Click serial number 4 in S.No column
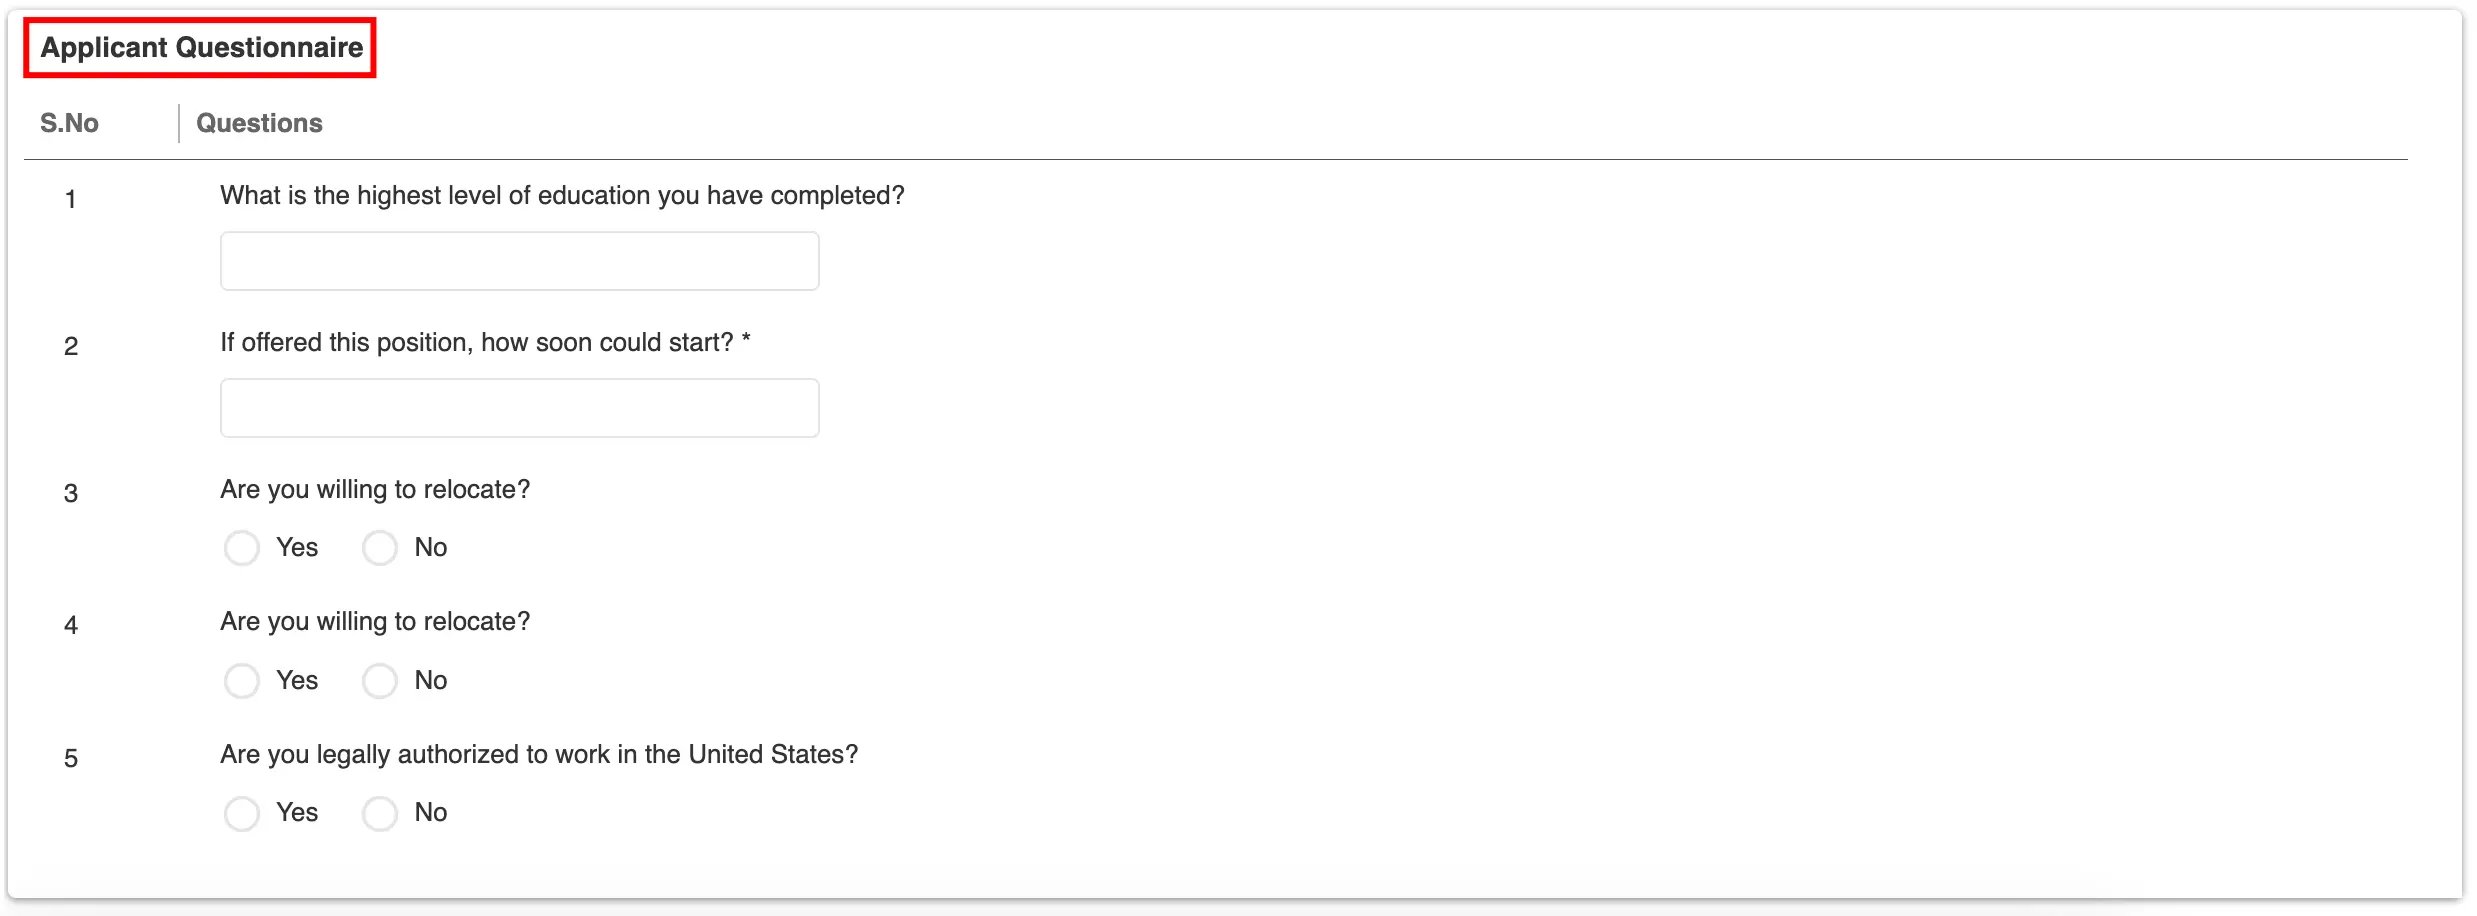 pos(71,625)
